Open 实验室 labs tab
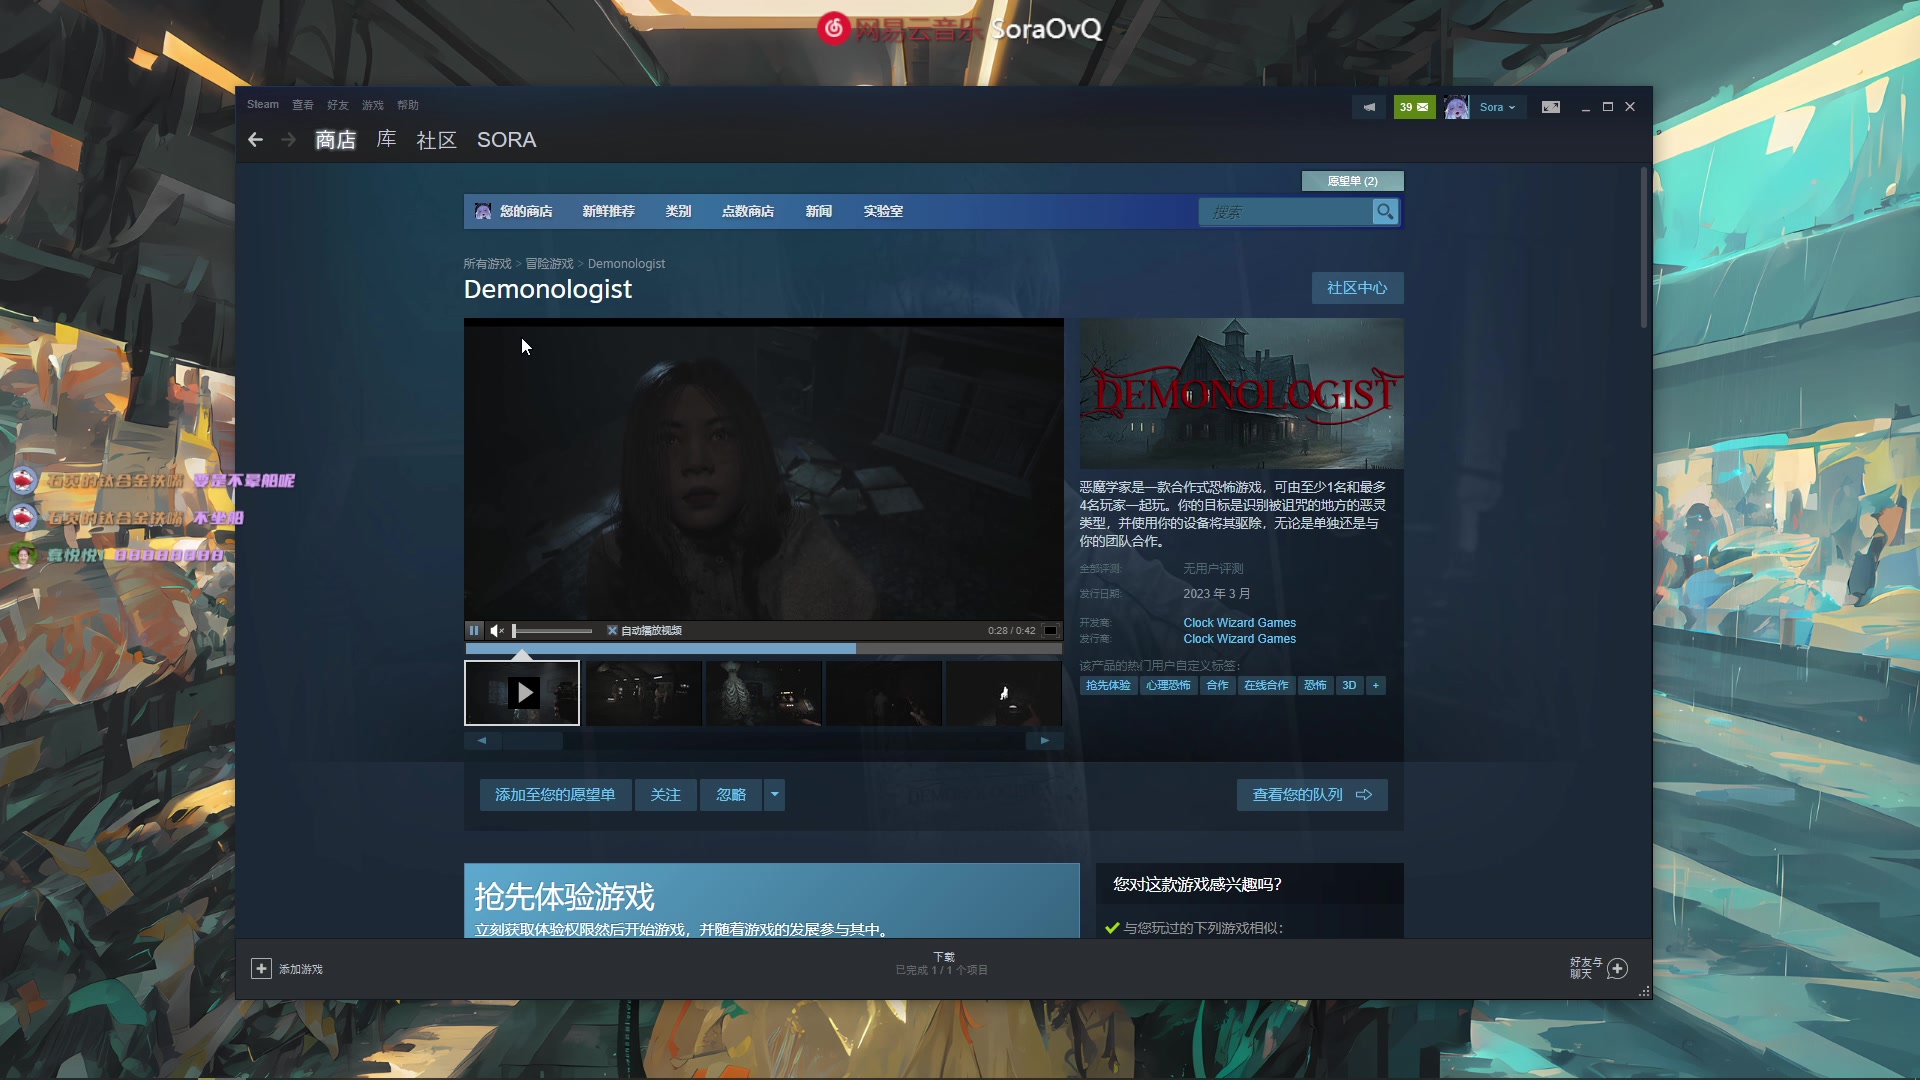1920x1080 pixels. pos(883,211)
